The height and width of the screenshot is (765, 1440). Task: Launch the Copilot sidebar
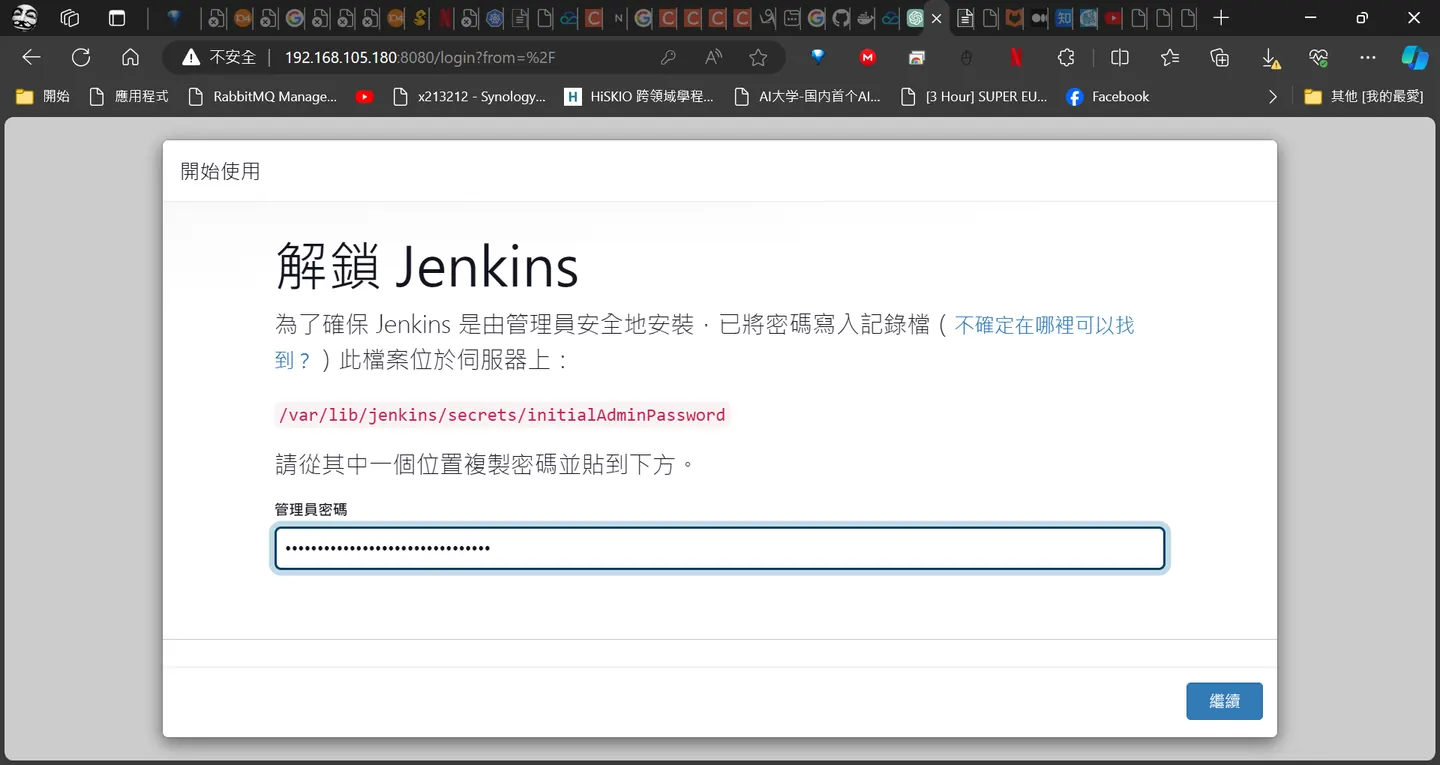click(1414, 57)
